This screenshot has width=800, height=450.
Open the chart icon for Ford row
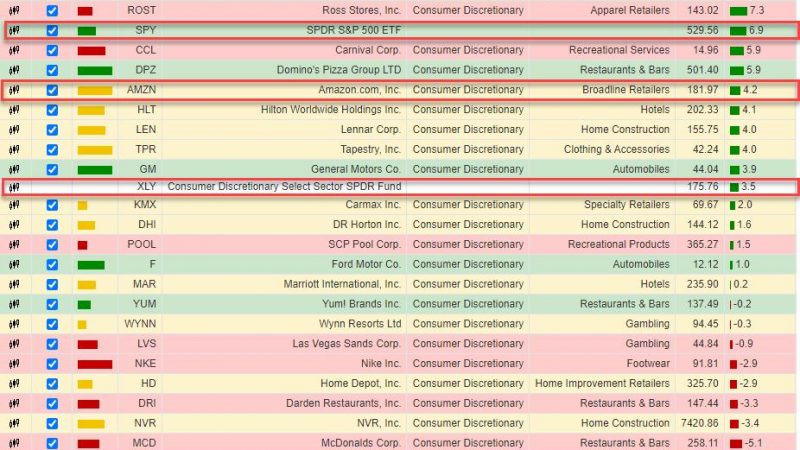click(14, 265)
